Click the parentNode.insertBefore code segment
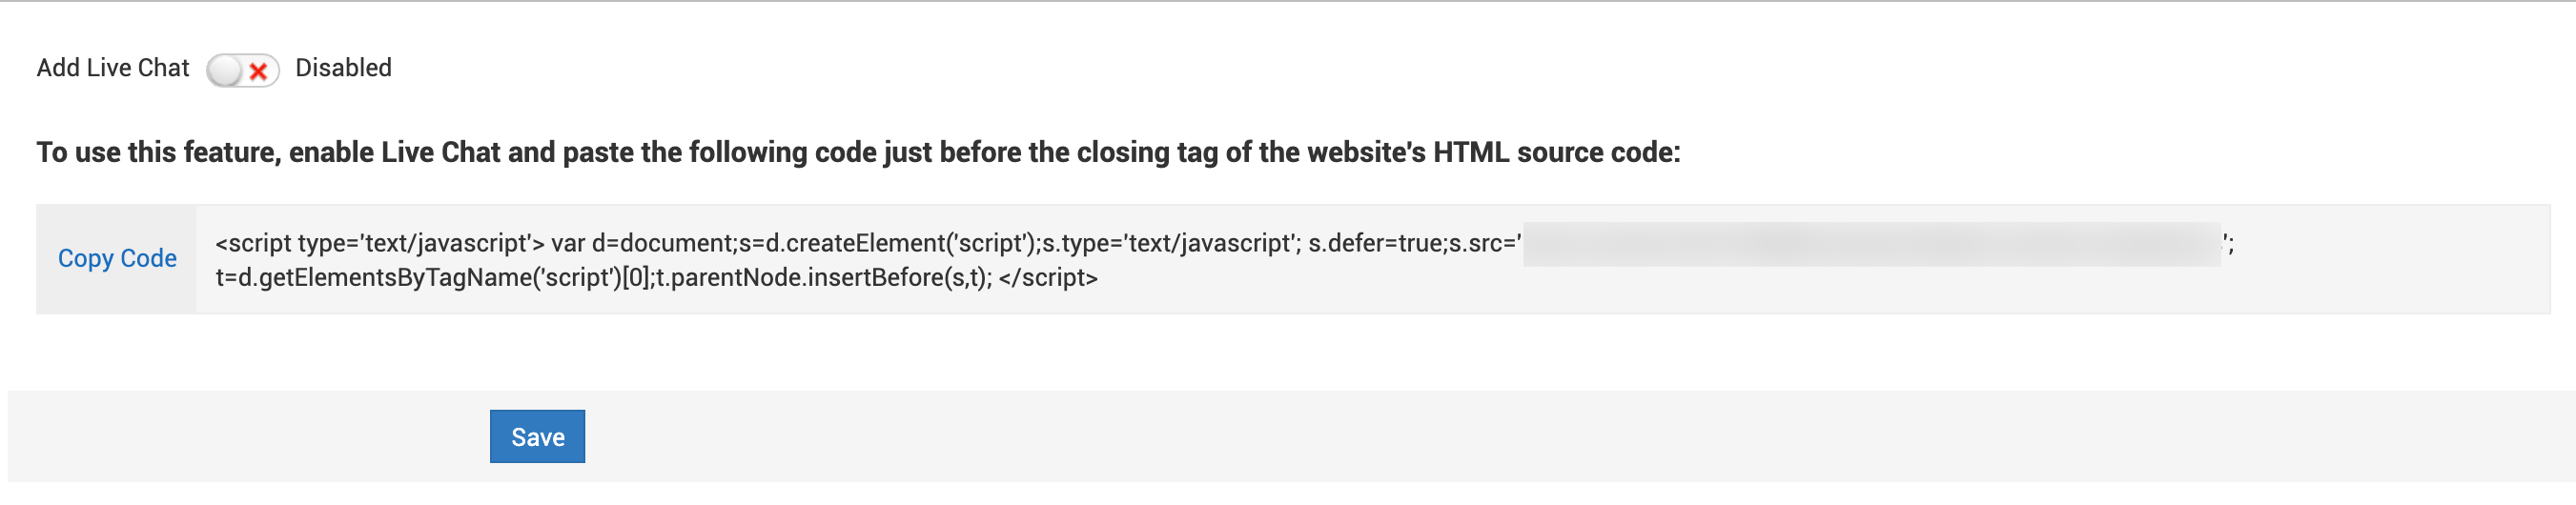Screen dimensions: 2576x505 pos(820,278)
